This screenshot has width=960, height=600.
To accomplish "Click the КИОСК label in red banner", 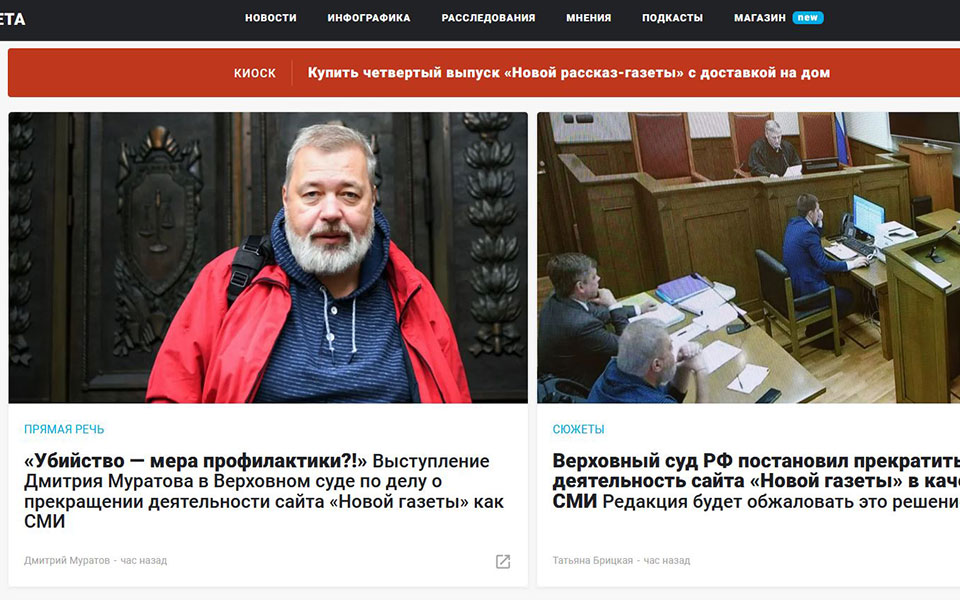I will coord(255,73).
